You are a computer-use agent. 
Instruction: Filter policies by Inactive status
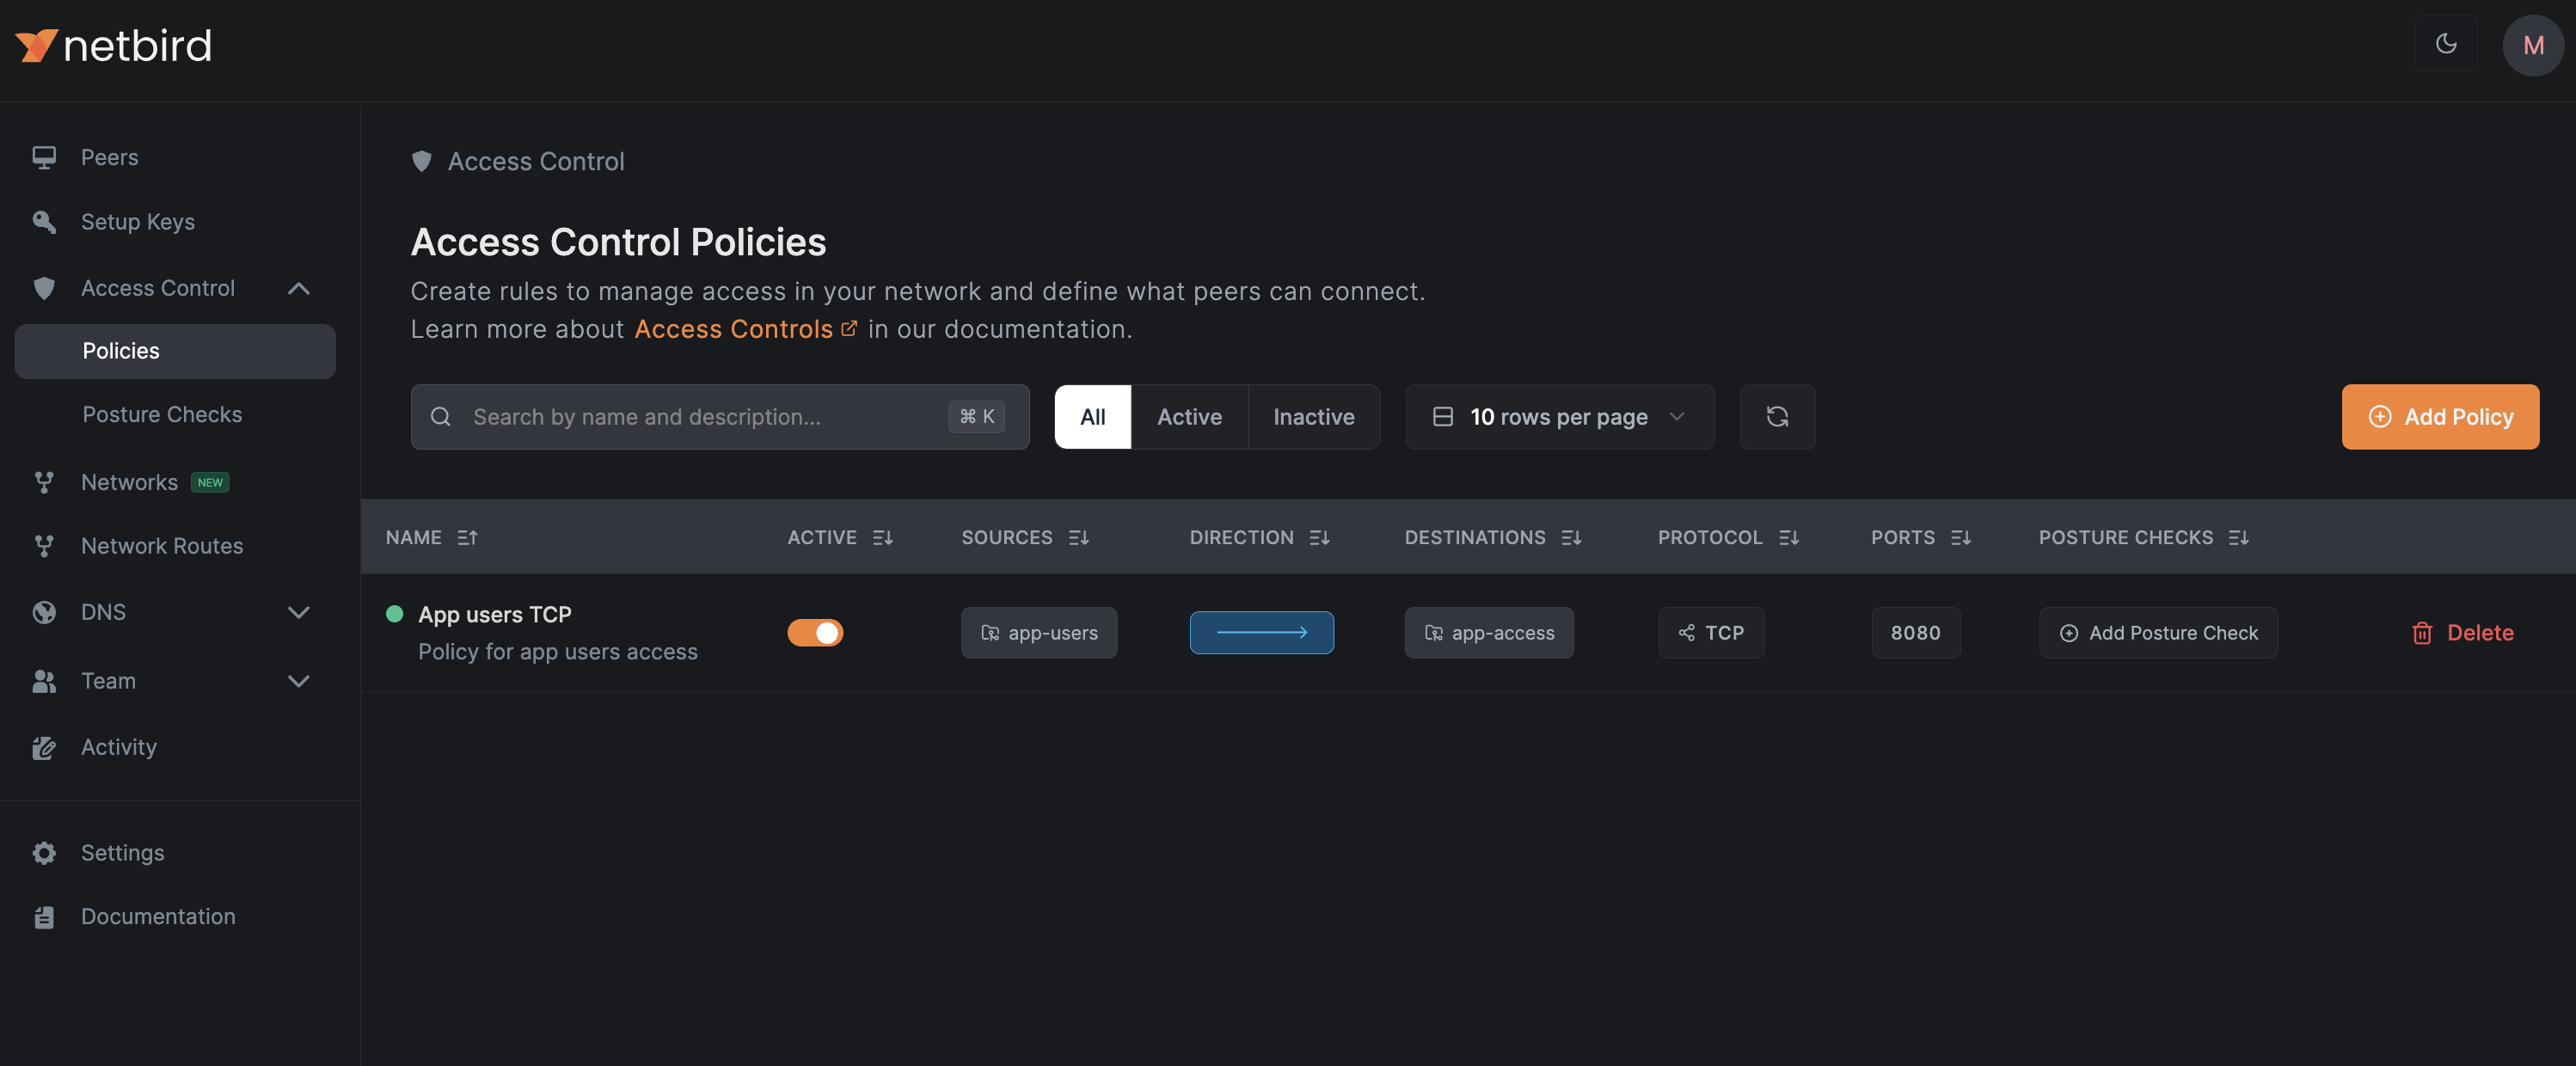click(x=1313, y=417)
